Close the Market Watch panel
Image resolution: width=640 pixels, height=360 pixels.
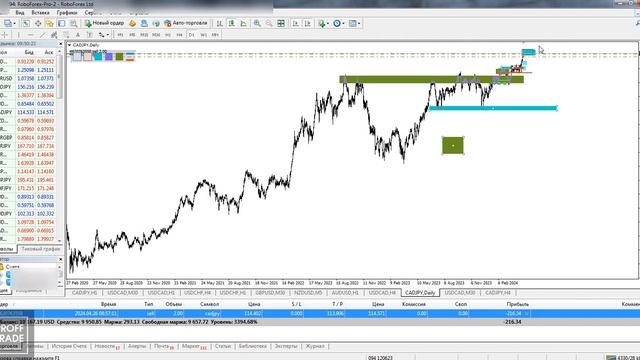[60, 44]
